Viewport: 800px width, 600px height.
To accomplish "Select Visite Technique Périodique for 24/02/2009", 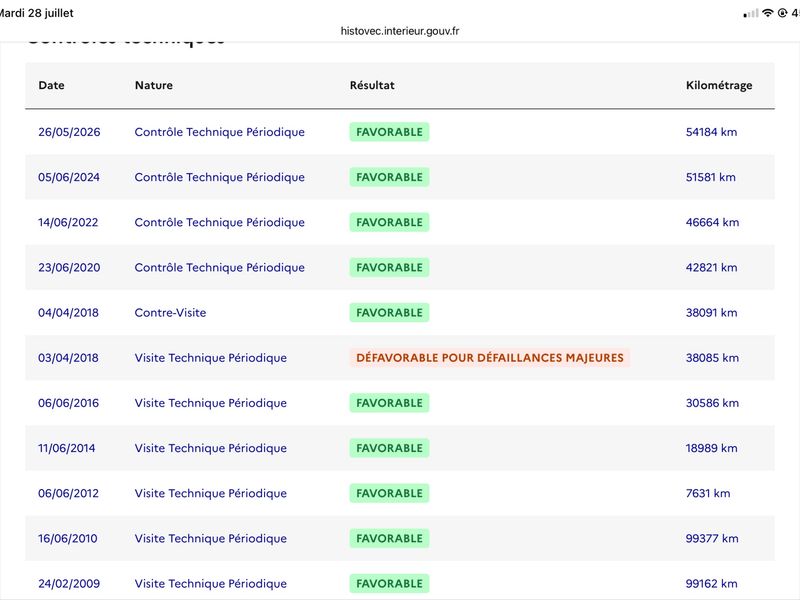I will click(211, 583).
